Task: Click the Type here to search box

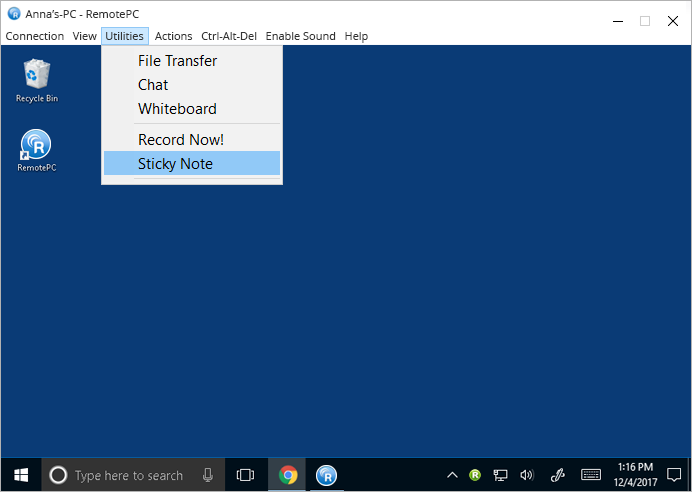Action: pos(133,475)
